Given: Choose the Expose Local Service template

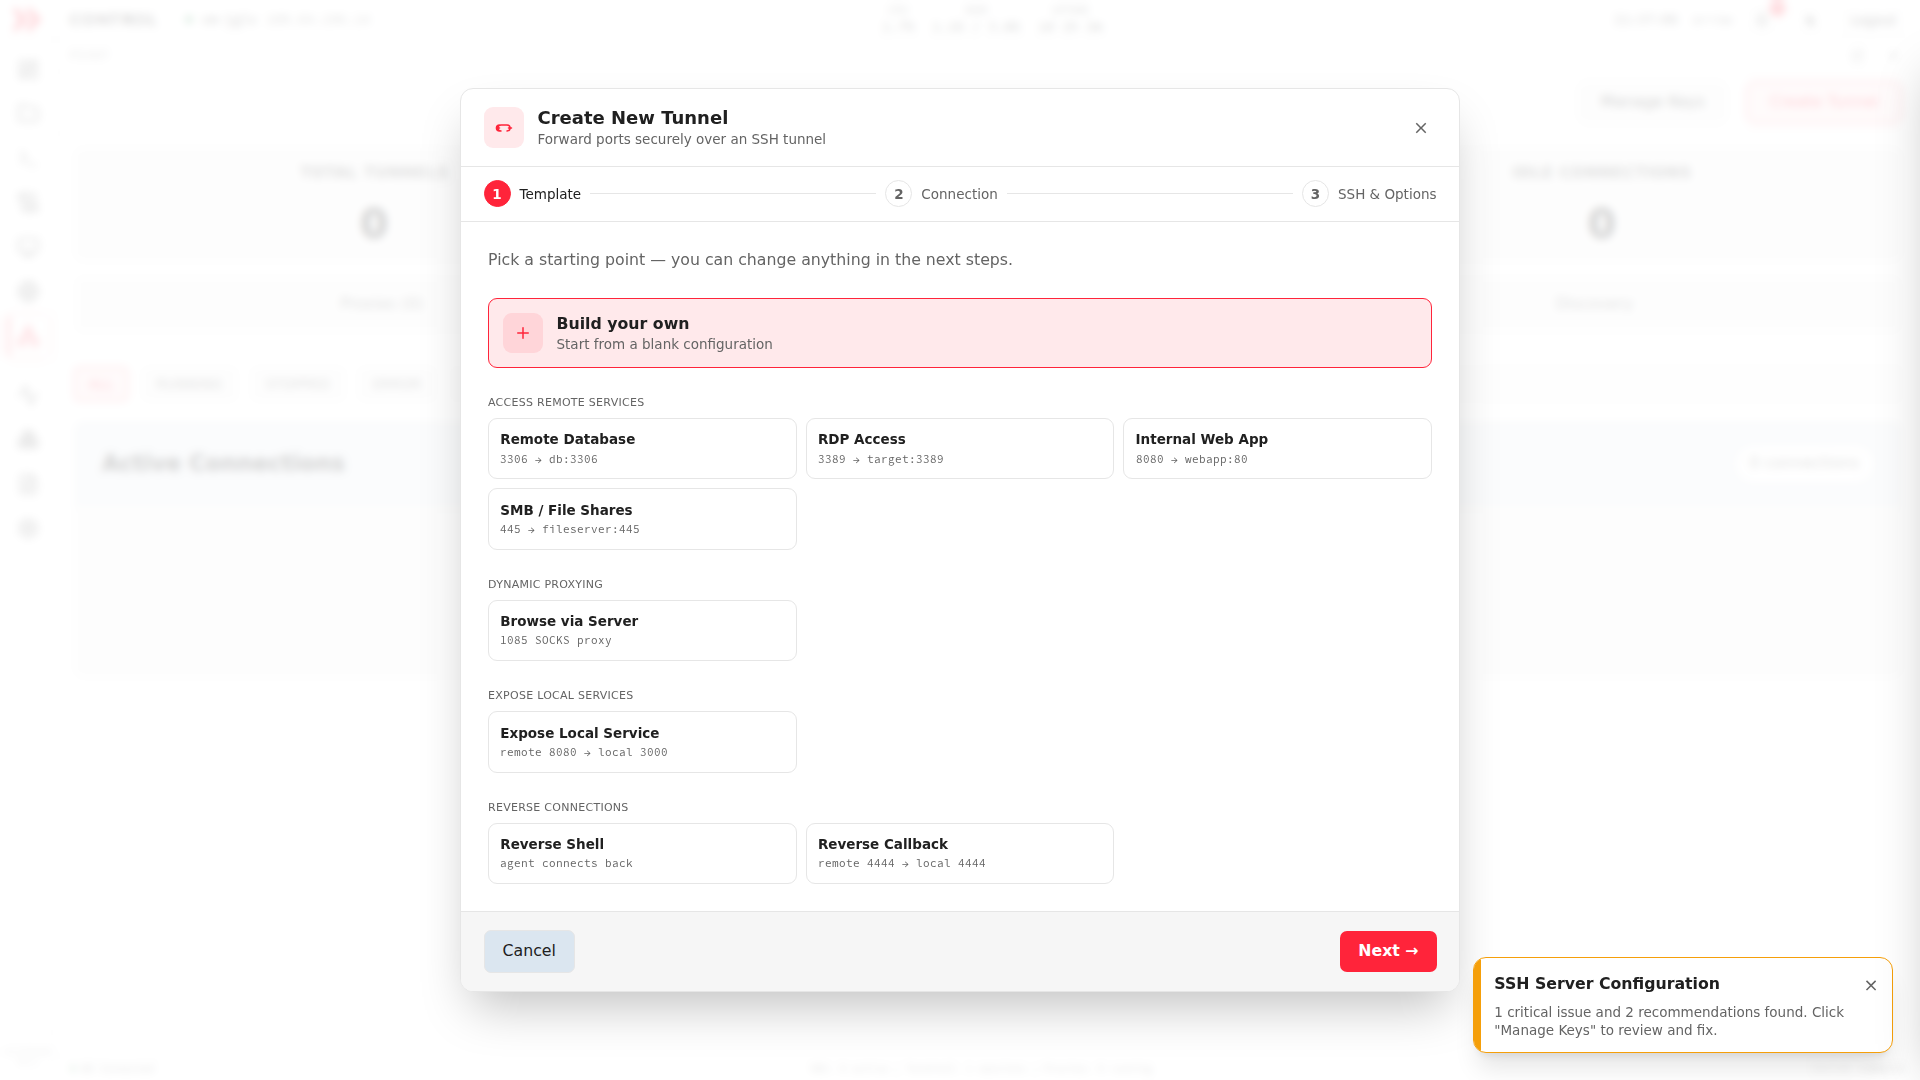Looking at the screenshot, I should point(642,742).
